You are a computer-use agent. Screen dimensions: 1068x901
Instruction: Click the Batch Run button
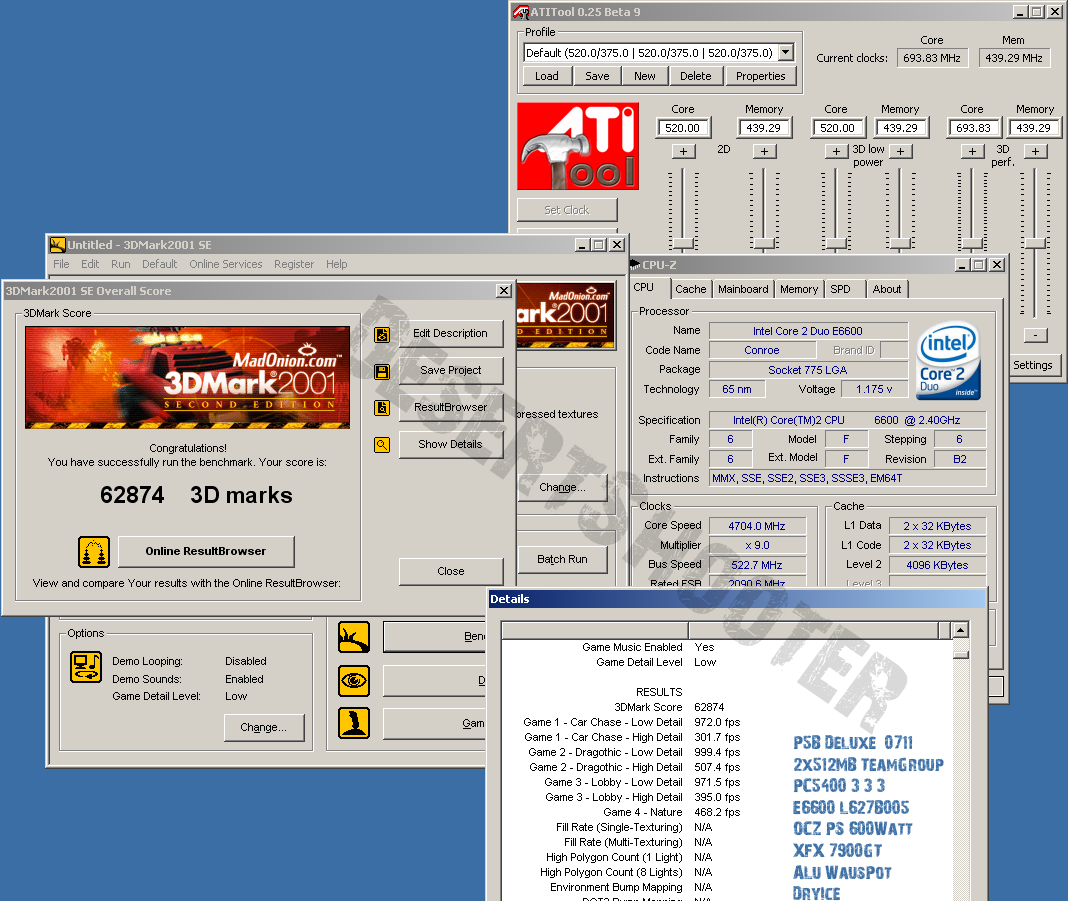(x=562, y=559)
